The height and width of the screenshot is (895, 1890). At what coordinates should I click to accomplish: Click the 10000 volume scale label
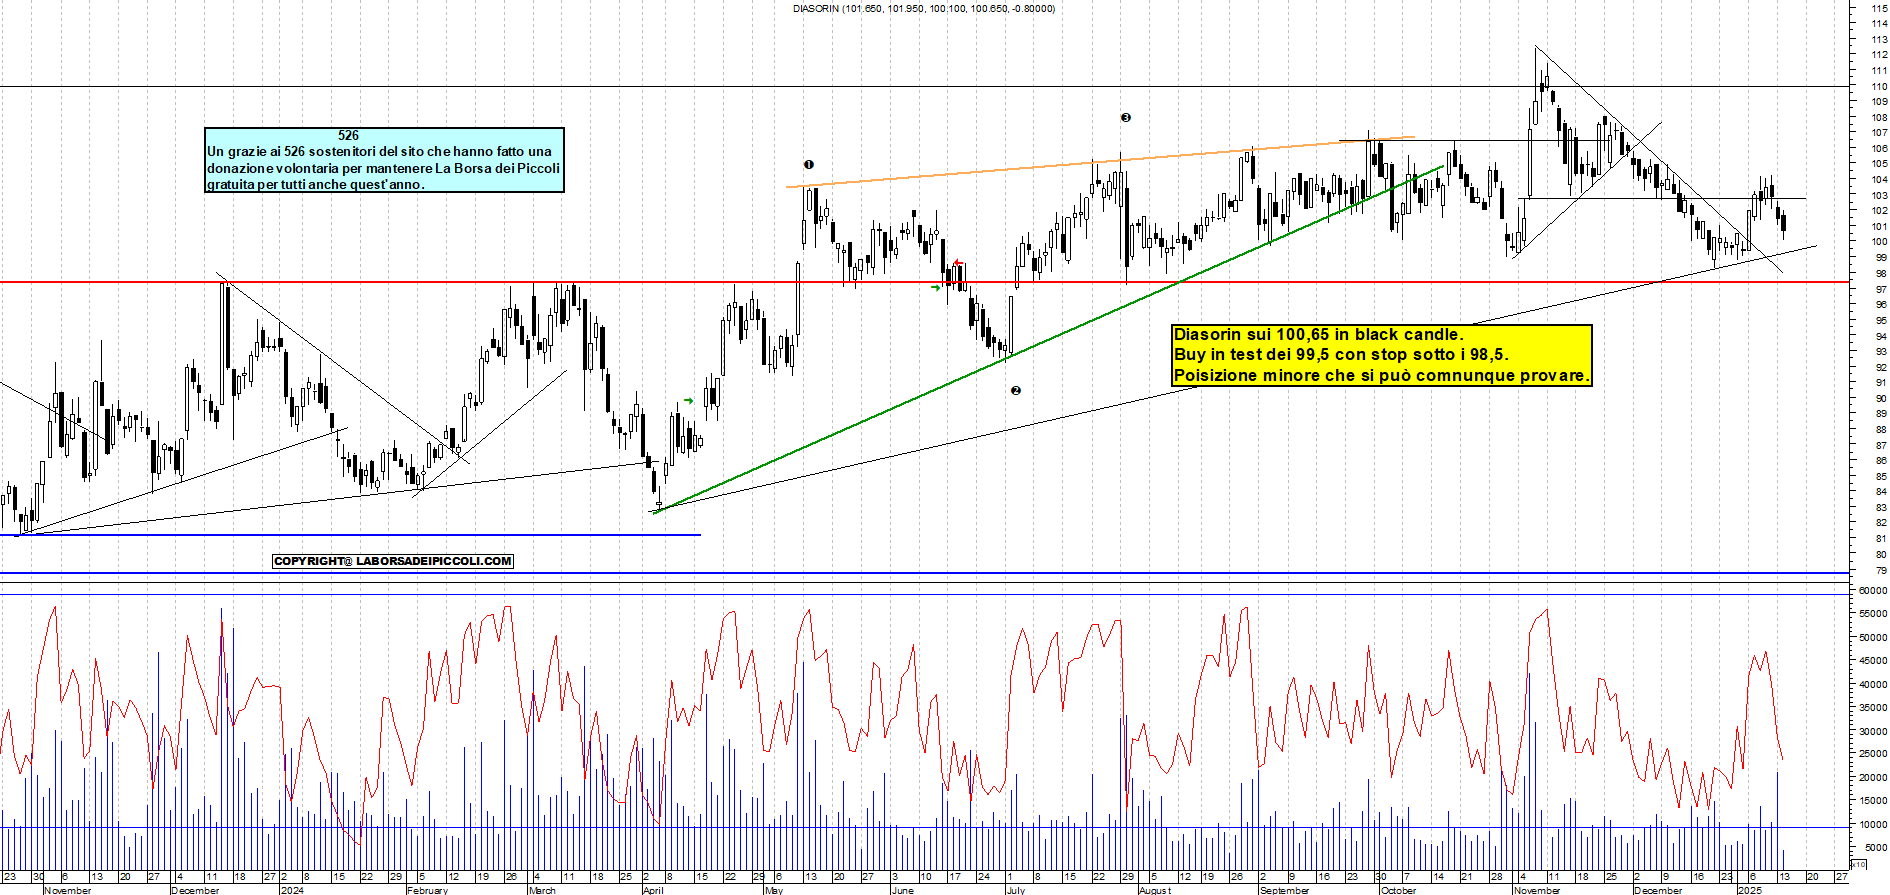click(x=1873, y=824)
